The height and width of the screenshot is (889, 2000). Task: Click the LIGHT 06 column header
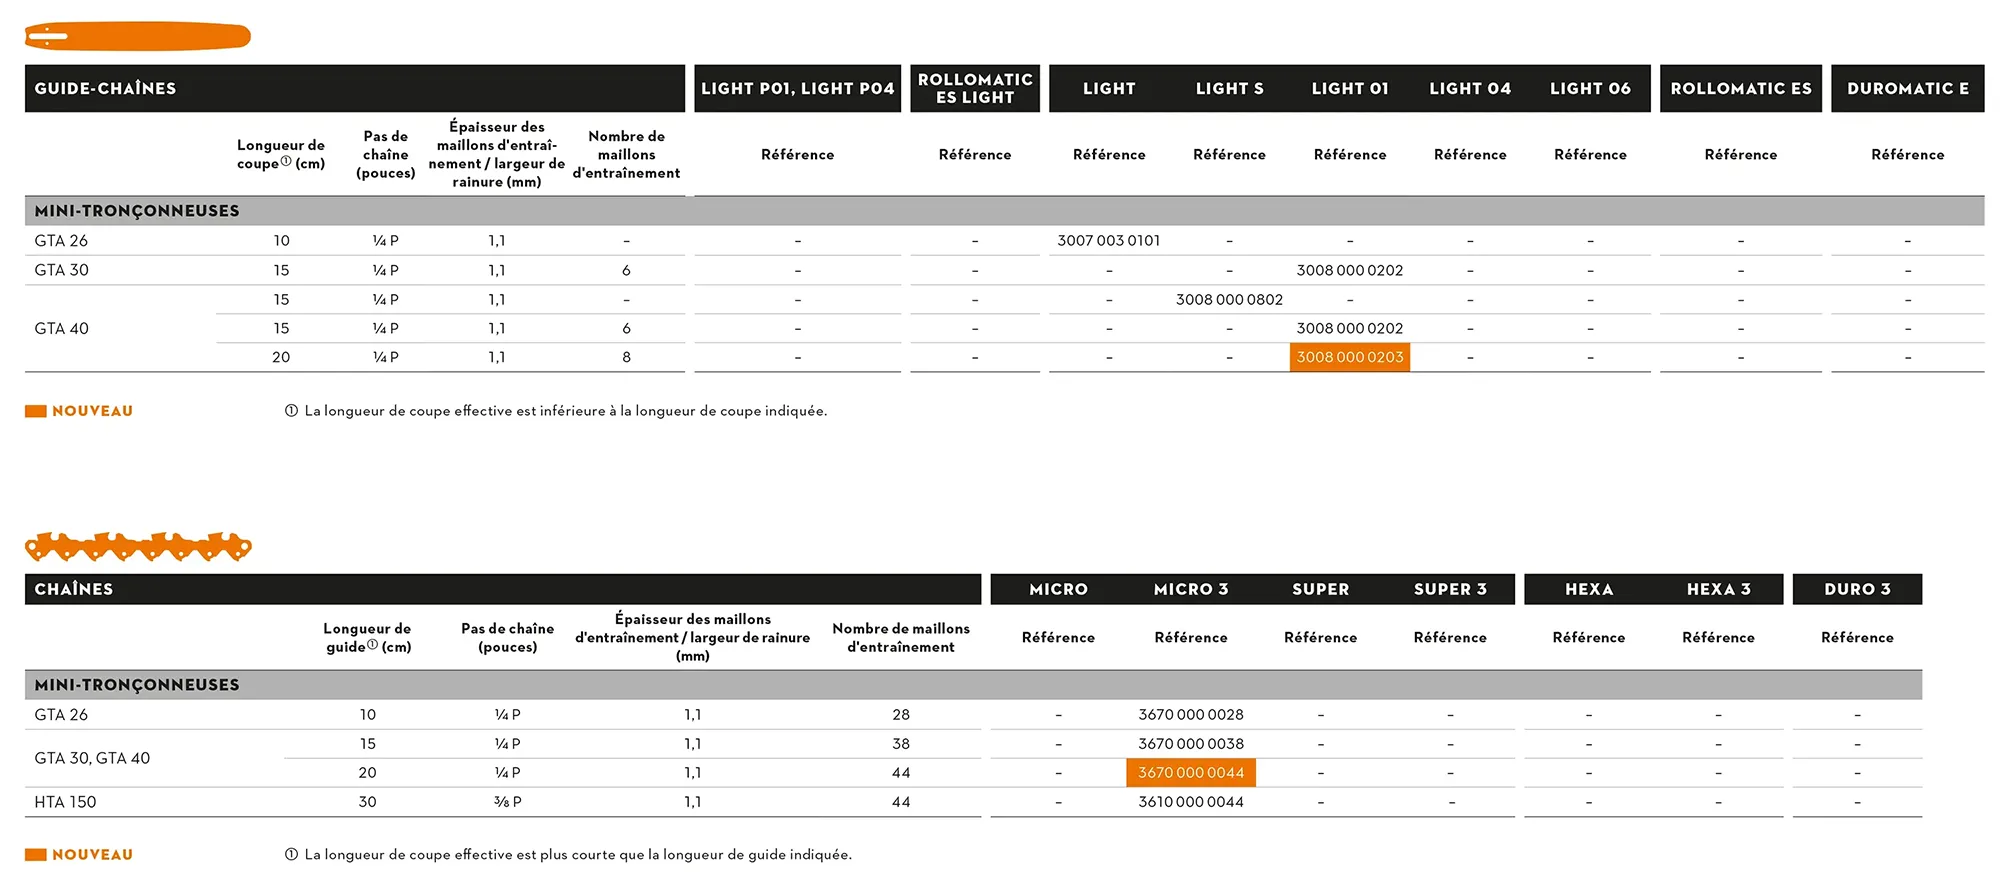[x=1590, y=88]
